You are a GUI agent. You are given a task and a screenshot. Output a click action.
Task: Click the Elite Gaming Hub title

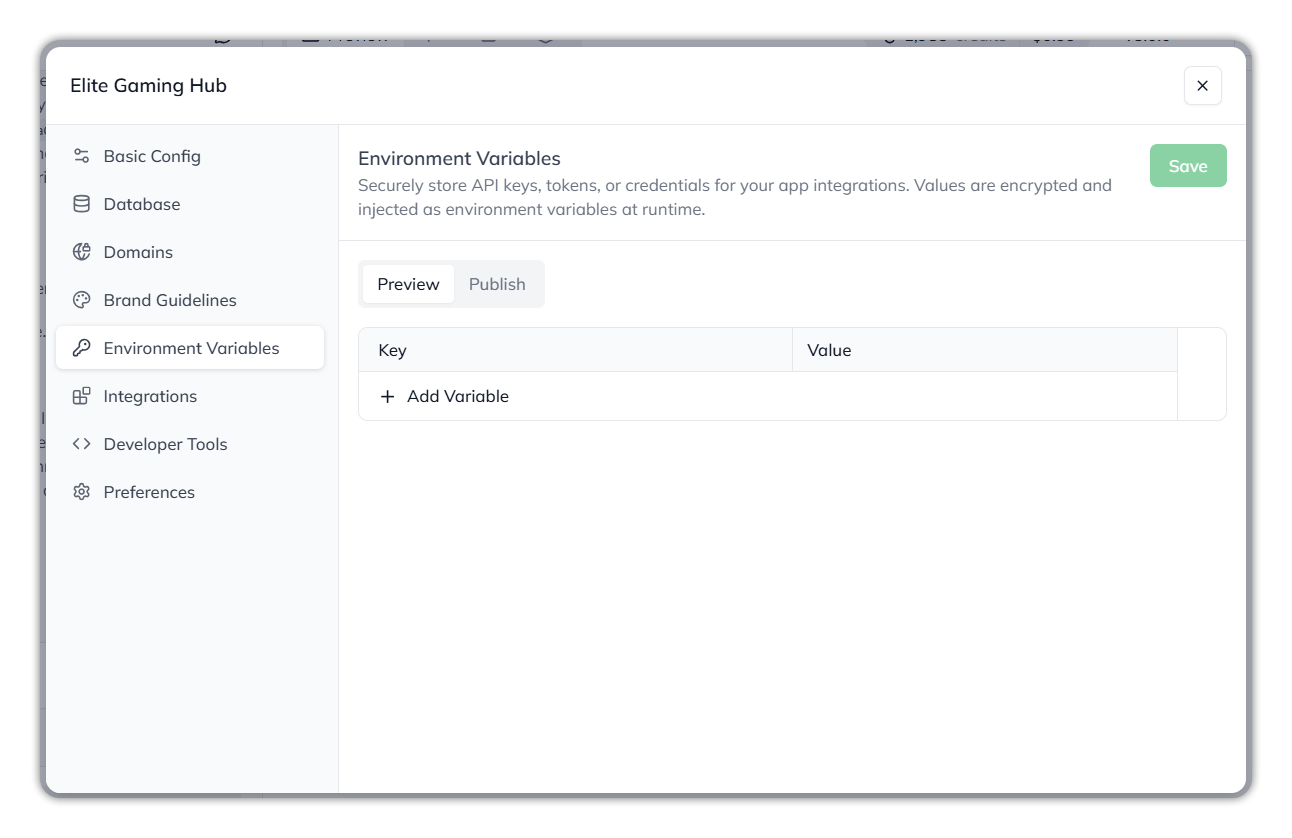(148, 86)
